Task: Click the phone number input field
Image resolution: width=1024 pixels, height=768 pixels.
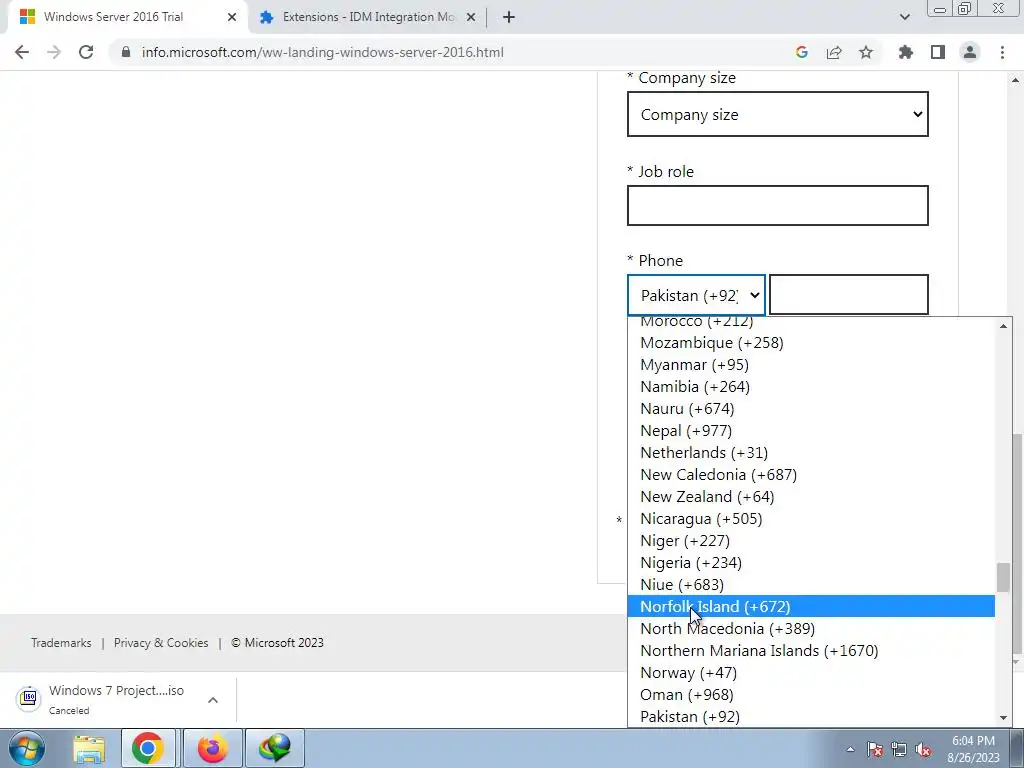Action: (848, 295)
